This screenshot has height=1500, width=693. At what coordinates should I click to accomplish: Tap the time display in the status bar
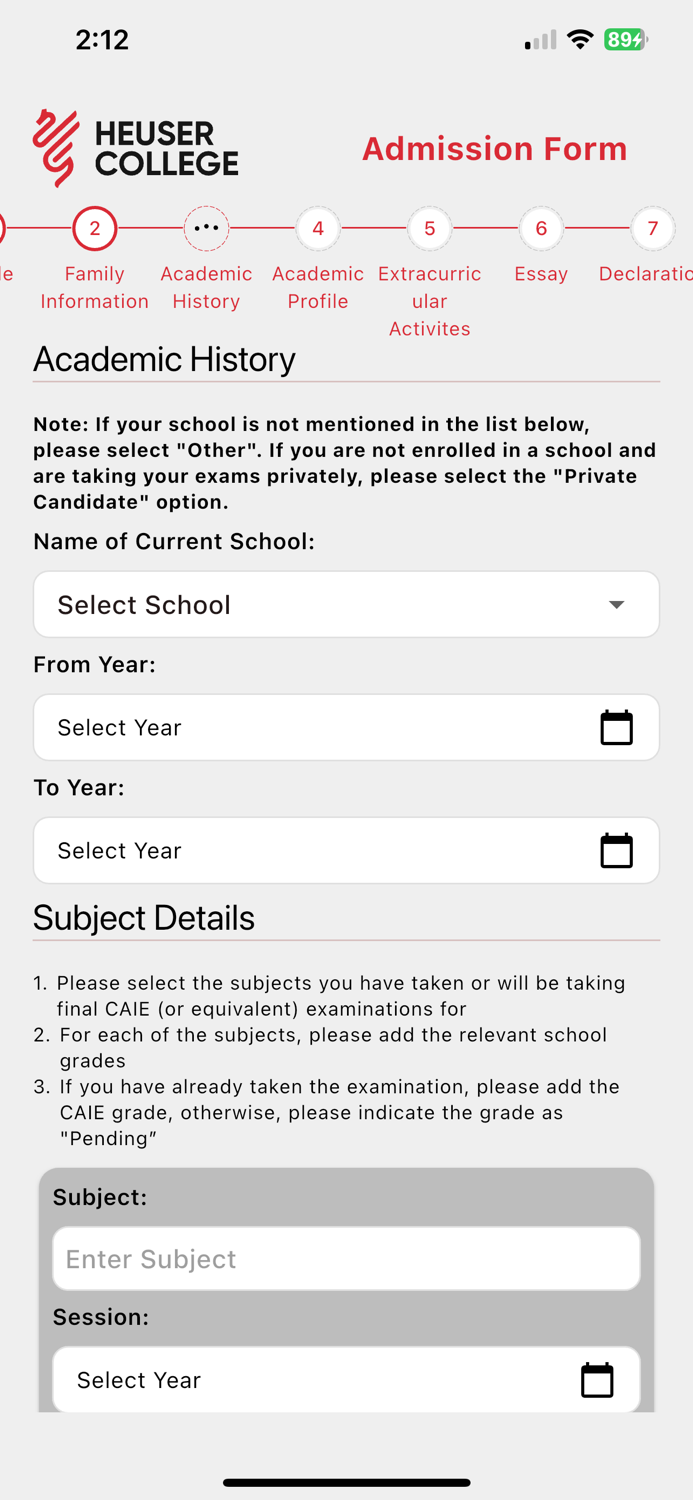(x=102, y=40)
